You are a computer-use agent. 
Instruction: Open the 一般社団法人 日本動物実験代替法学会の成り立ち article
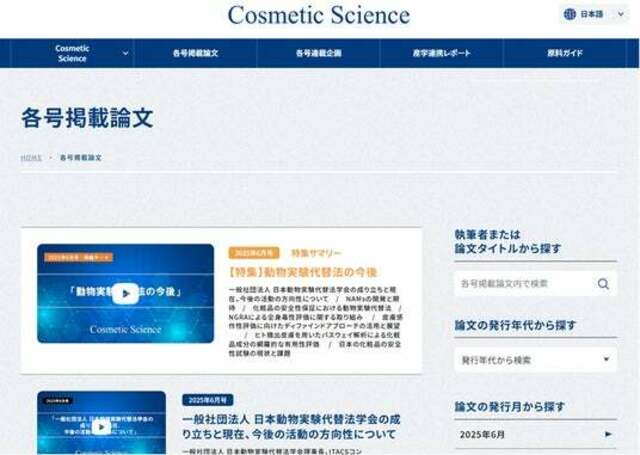(x=291, y=426)
